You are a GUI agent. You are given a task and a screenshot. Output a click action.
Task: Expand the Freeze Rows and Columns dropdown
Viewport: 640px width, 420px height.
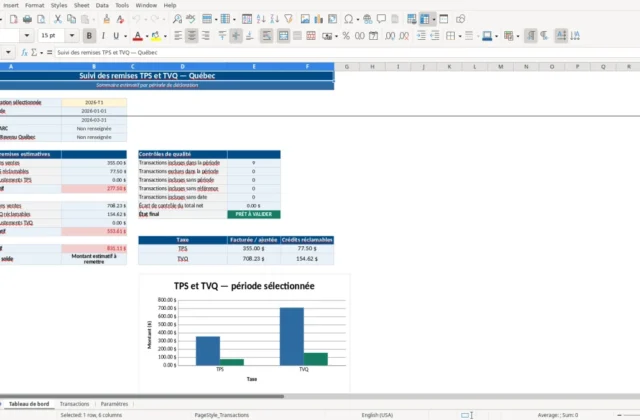tap(433, 19)
